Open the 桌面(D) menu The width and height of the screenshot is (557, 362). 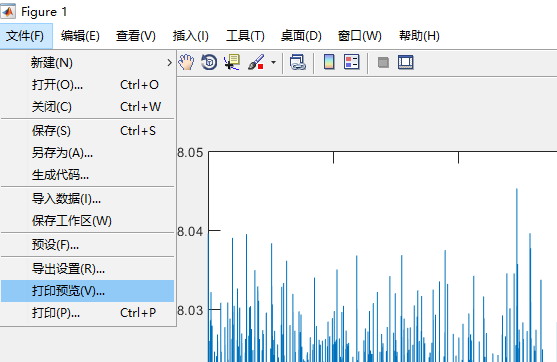tap(301, 36)
